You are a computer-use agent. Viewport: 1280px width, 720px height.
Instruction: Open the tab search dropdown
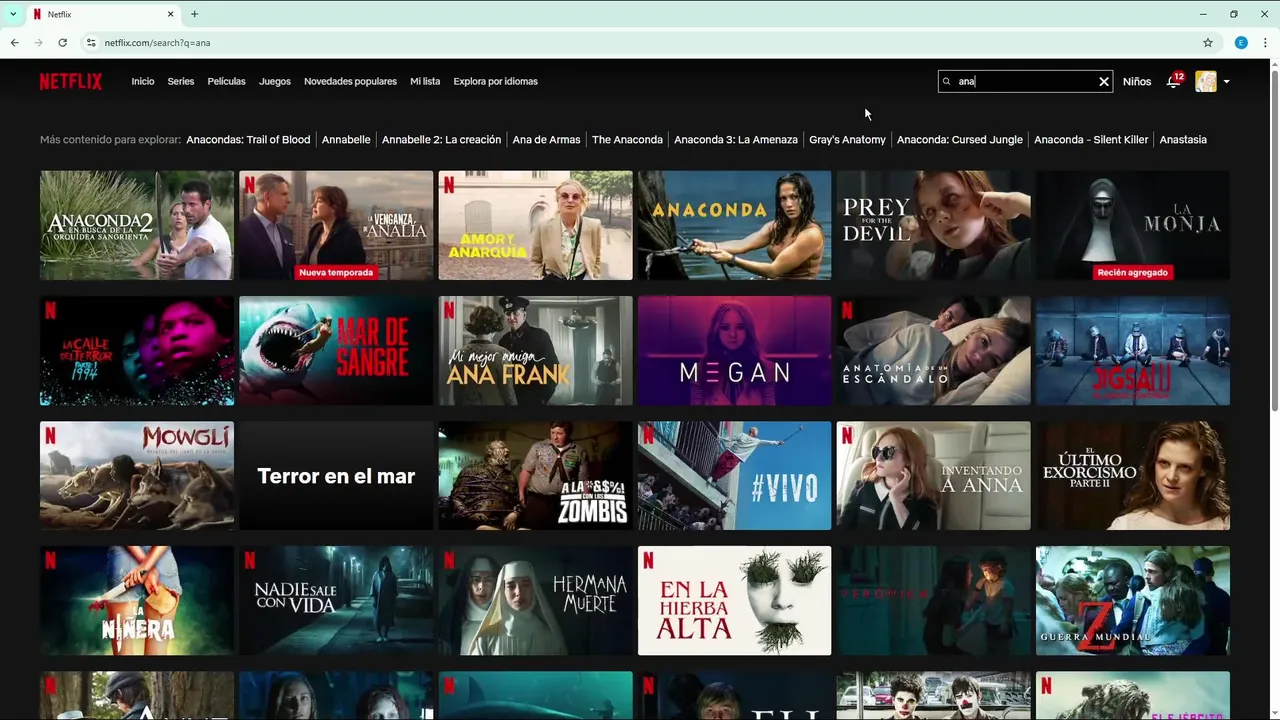point(12,14)
